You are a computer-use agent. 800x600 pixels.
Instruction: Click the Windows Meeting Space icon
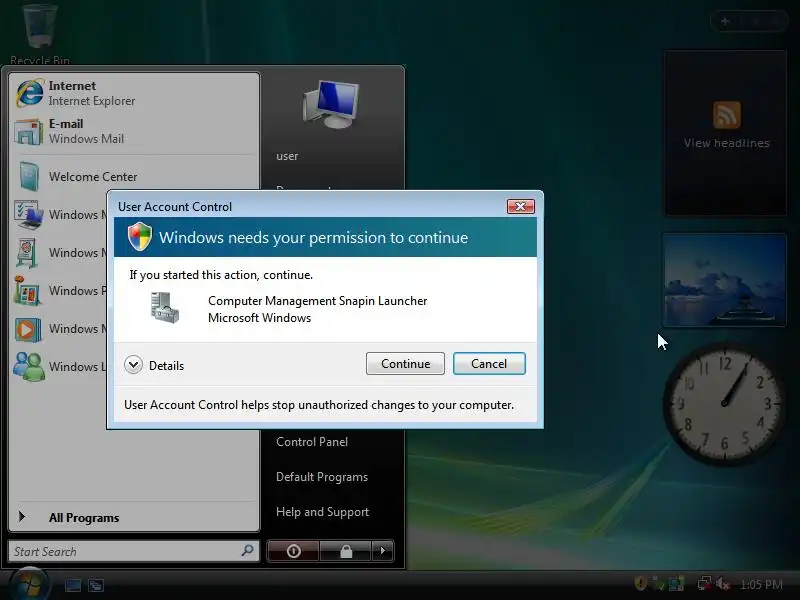click(28, 253)
